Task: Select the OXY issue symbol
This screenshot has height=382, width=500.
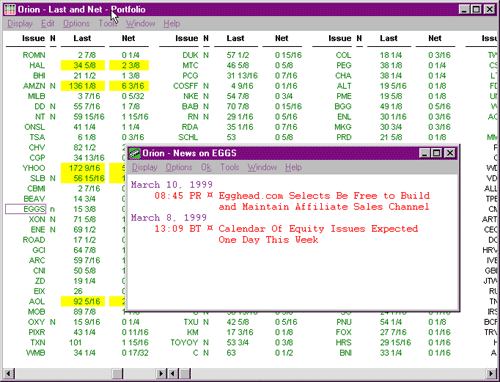Action: coord(36,322)
